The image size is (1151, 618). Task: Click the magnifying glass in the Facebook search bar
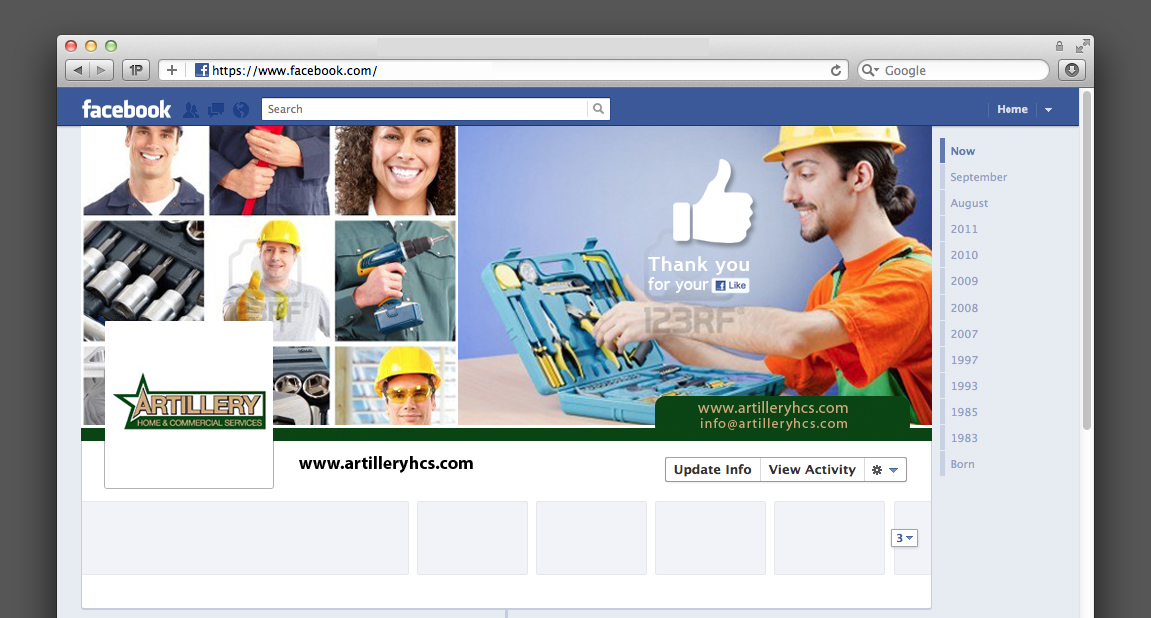[597, 108]
